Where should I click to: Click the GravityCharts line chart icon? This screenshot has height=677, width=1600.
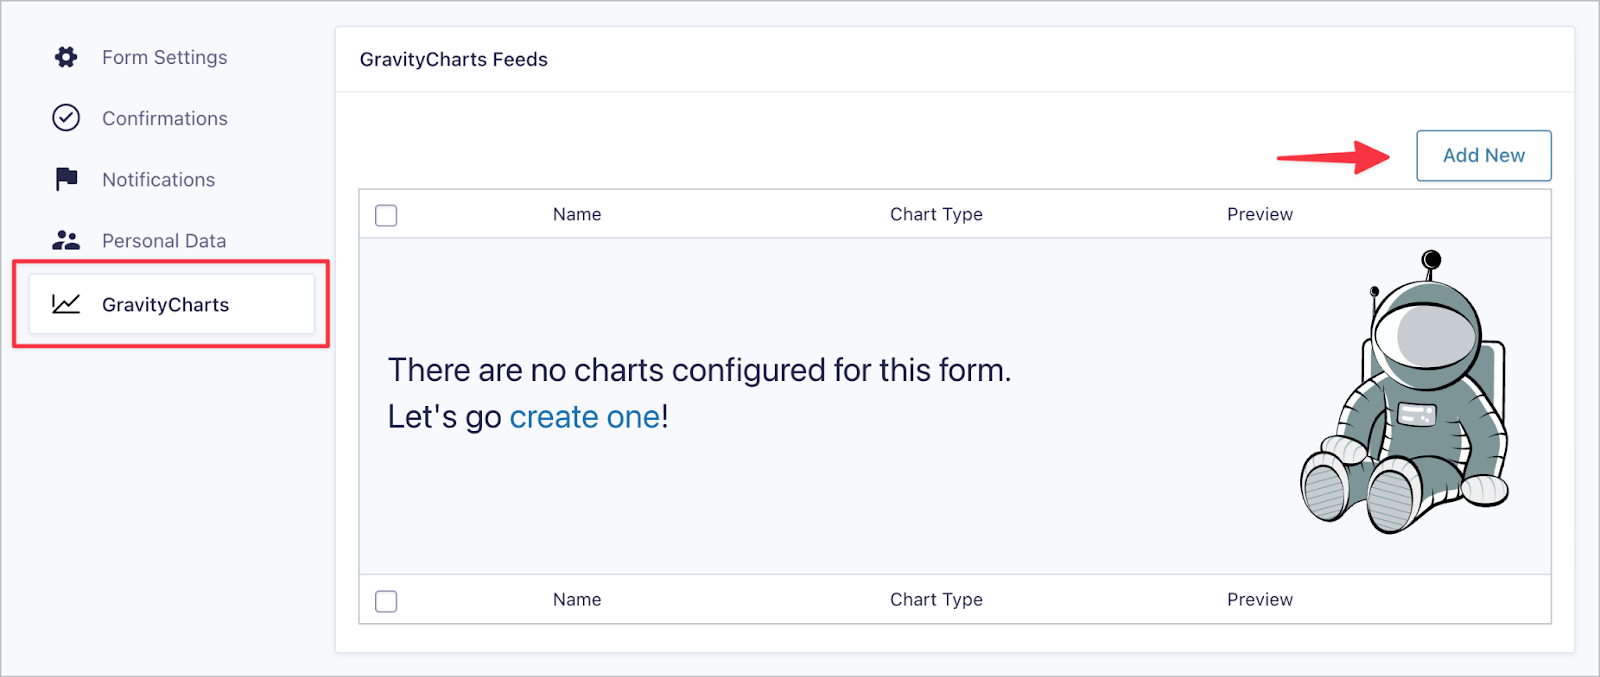(x=66, y=304)
